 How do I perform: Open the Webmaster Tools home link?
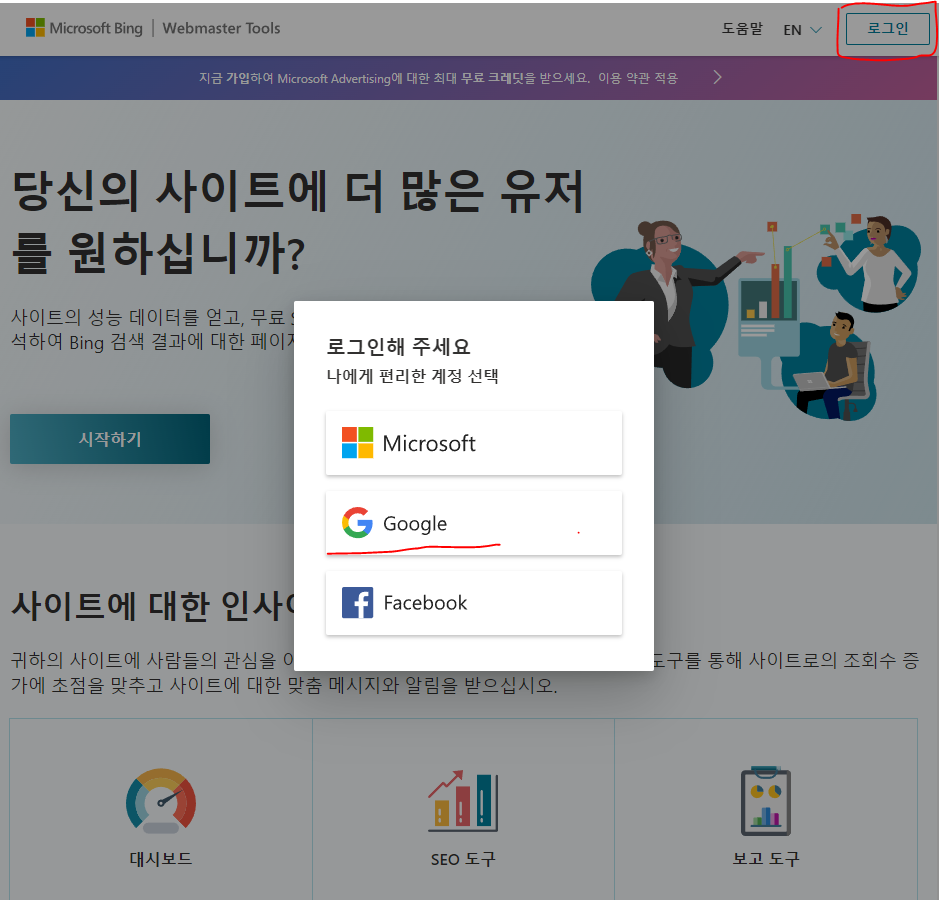222,28
